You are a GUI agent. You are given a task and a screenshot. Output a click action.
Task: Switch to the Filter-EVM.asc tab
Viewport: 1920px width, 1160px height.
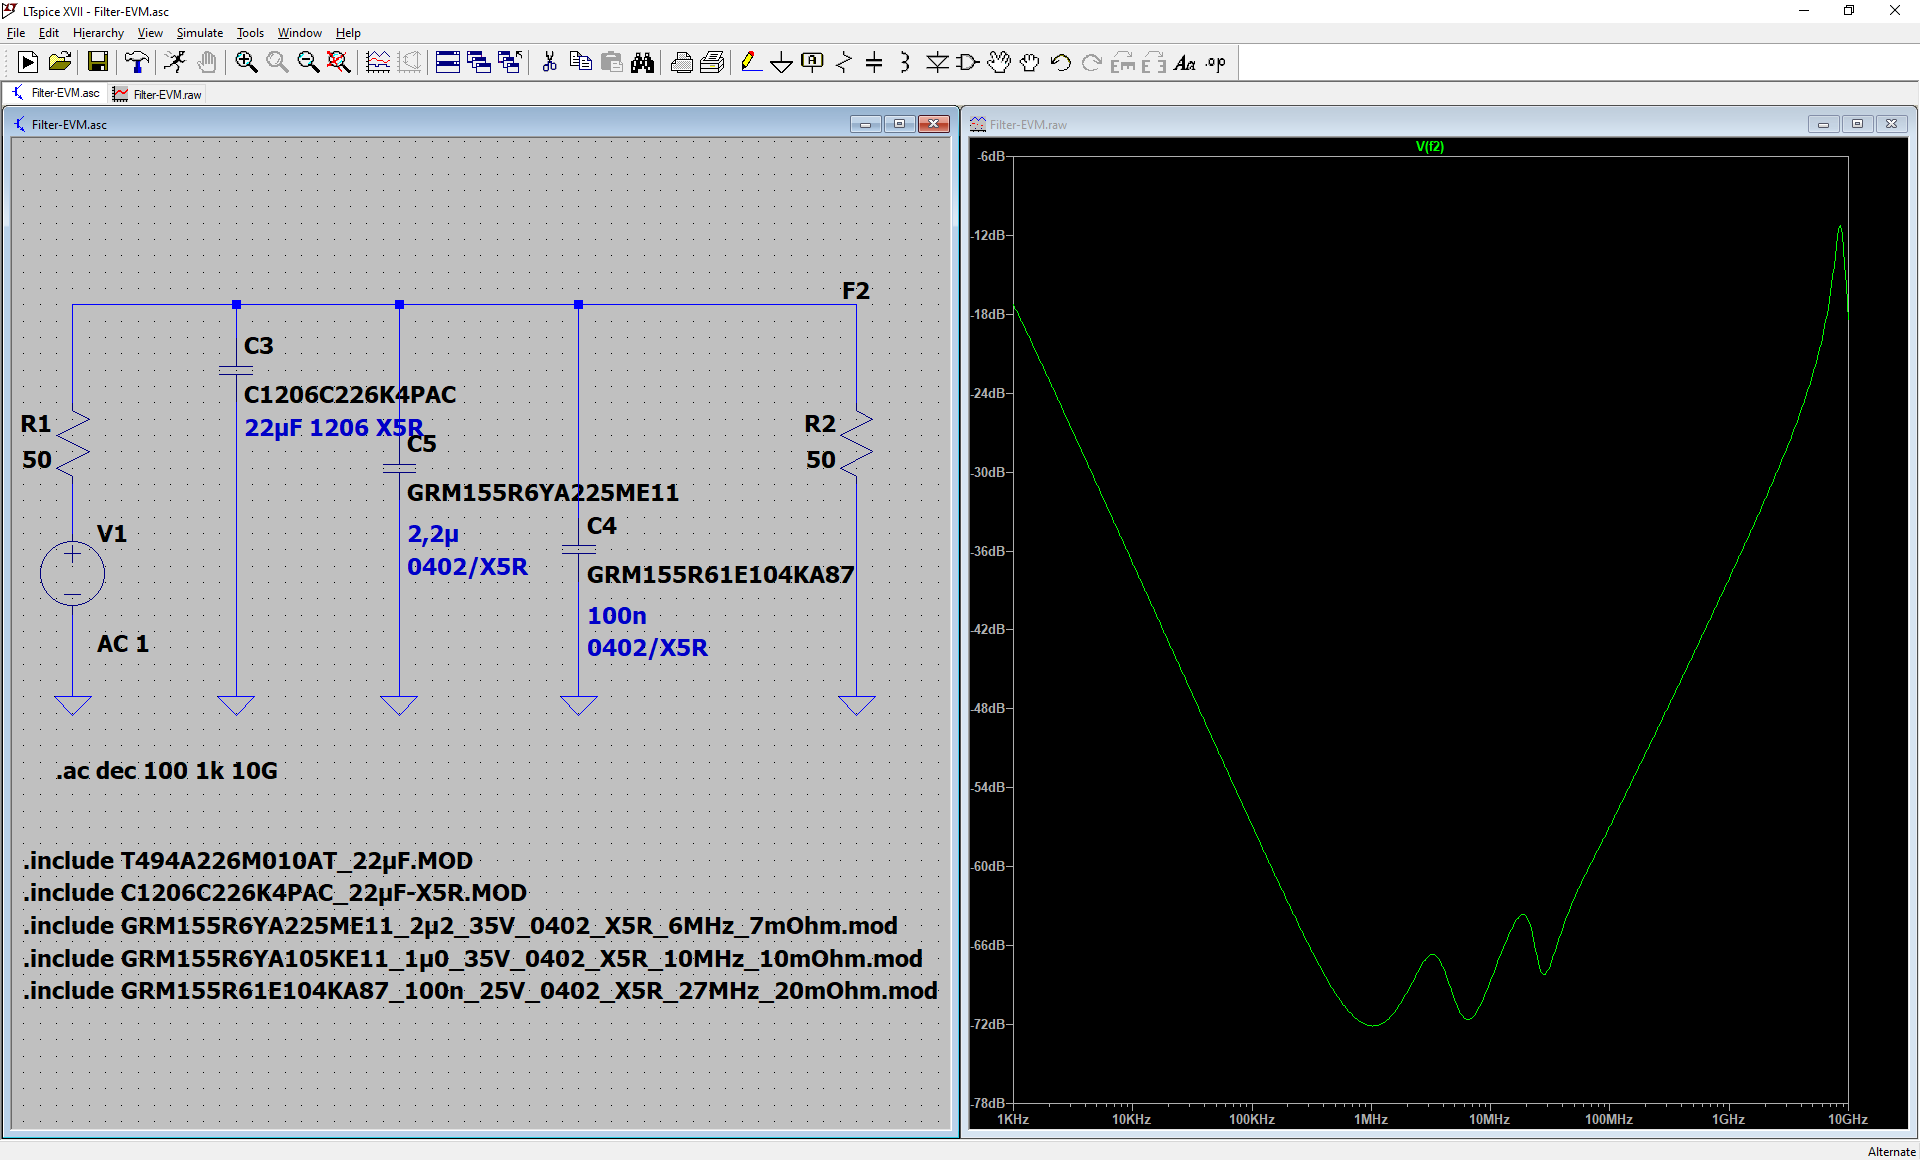click(x=56, y=93)
